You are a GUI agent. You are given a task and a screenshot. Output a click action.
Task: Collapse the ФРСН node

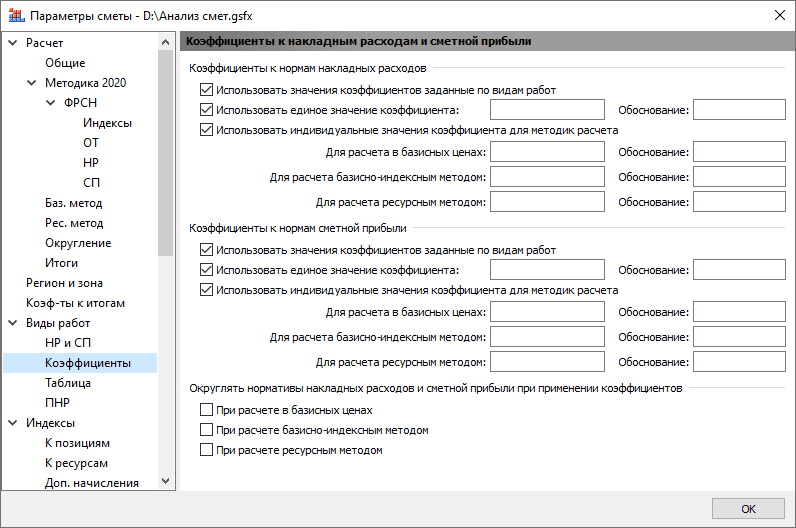click(51, 103)
